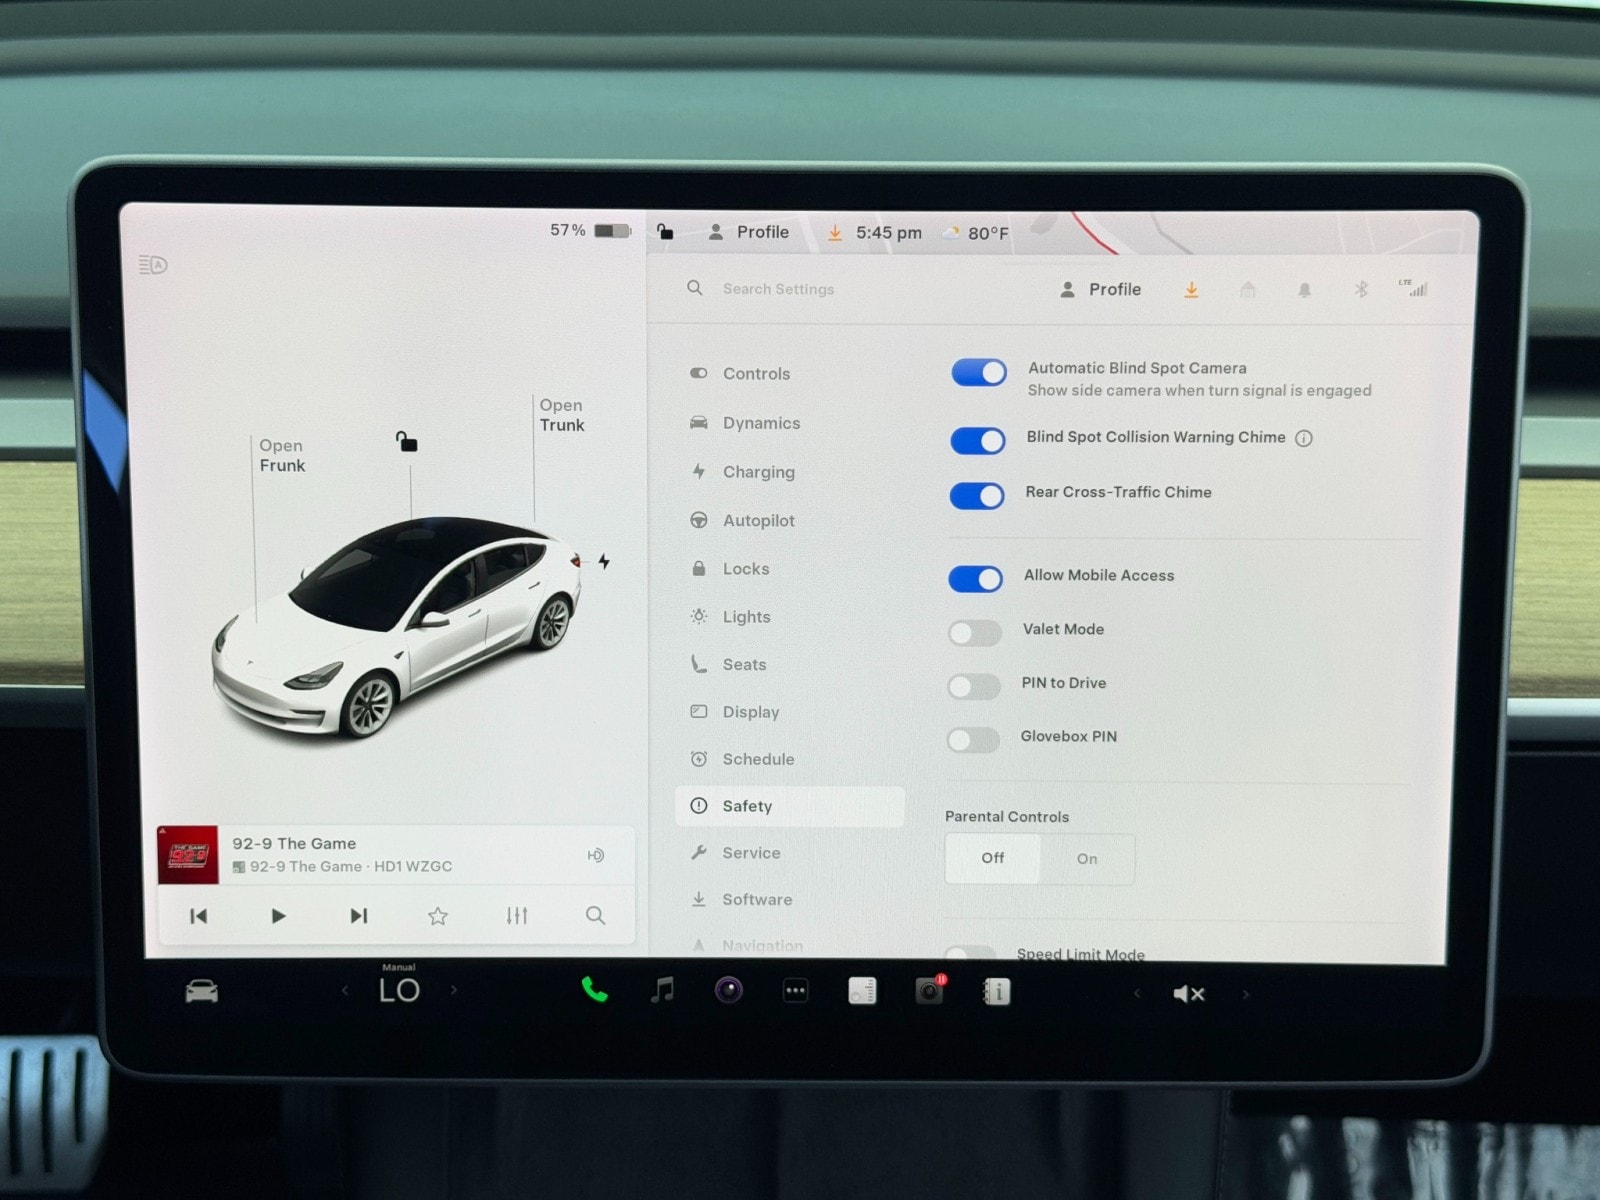Tap the muted volume speaker icon
Viewport: 1600px width, 1200px height.
pos(1188,993)
